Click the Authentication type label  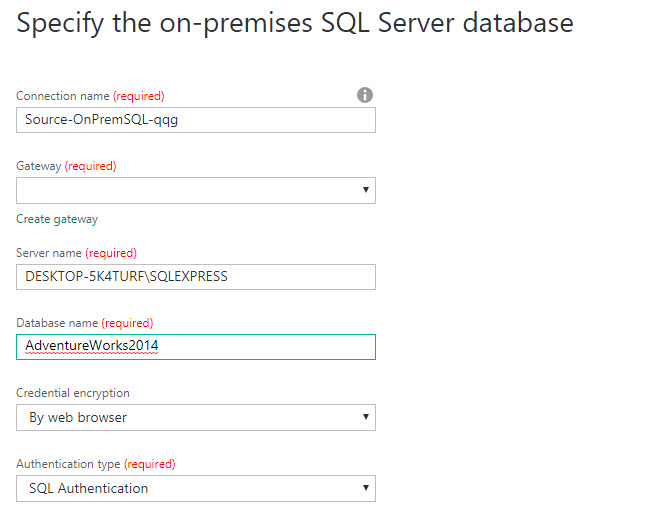[x=68, y=464]
